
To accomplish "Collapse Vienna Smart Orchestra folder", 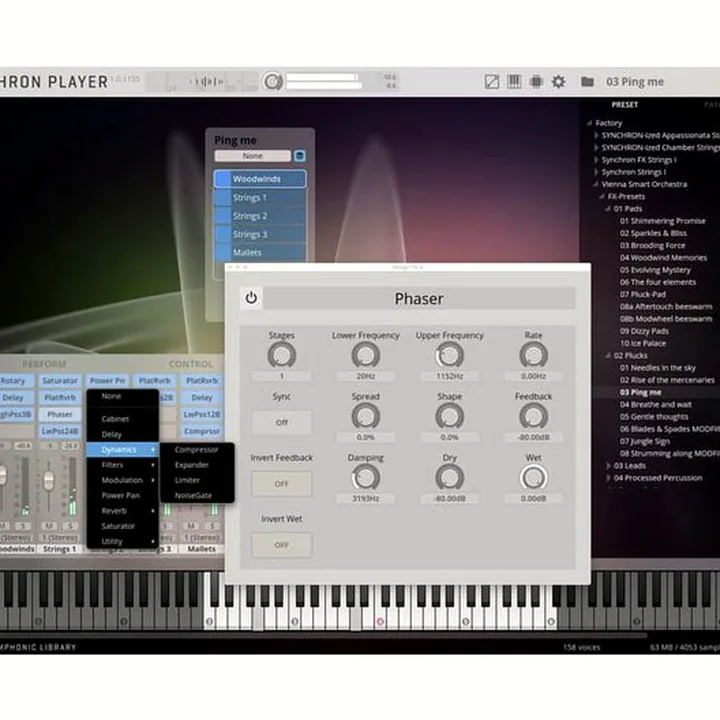I will (x=596, y=184).
